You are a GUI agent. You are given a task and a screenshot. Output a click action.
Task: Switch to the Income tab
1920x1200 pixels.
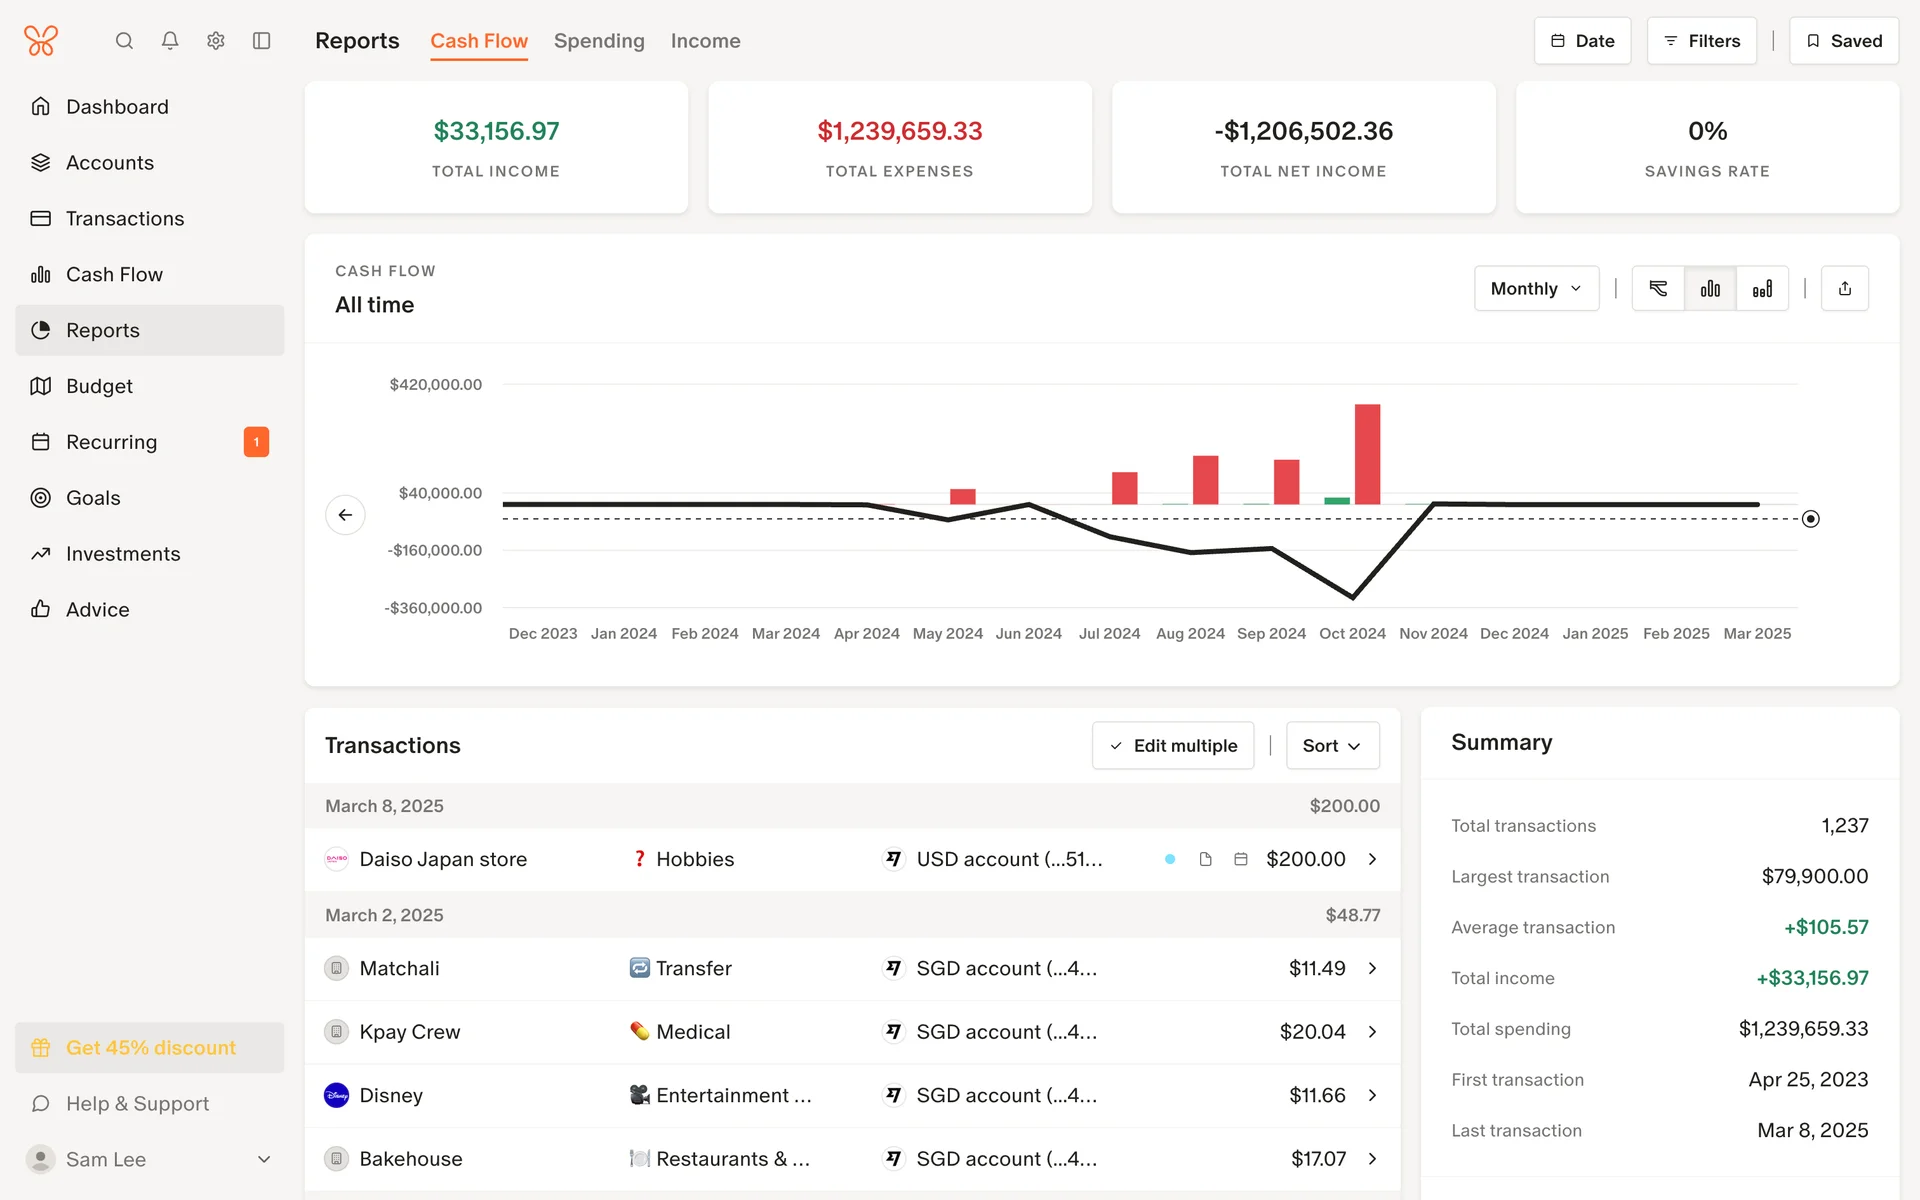click(705, 41)
